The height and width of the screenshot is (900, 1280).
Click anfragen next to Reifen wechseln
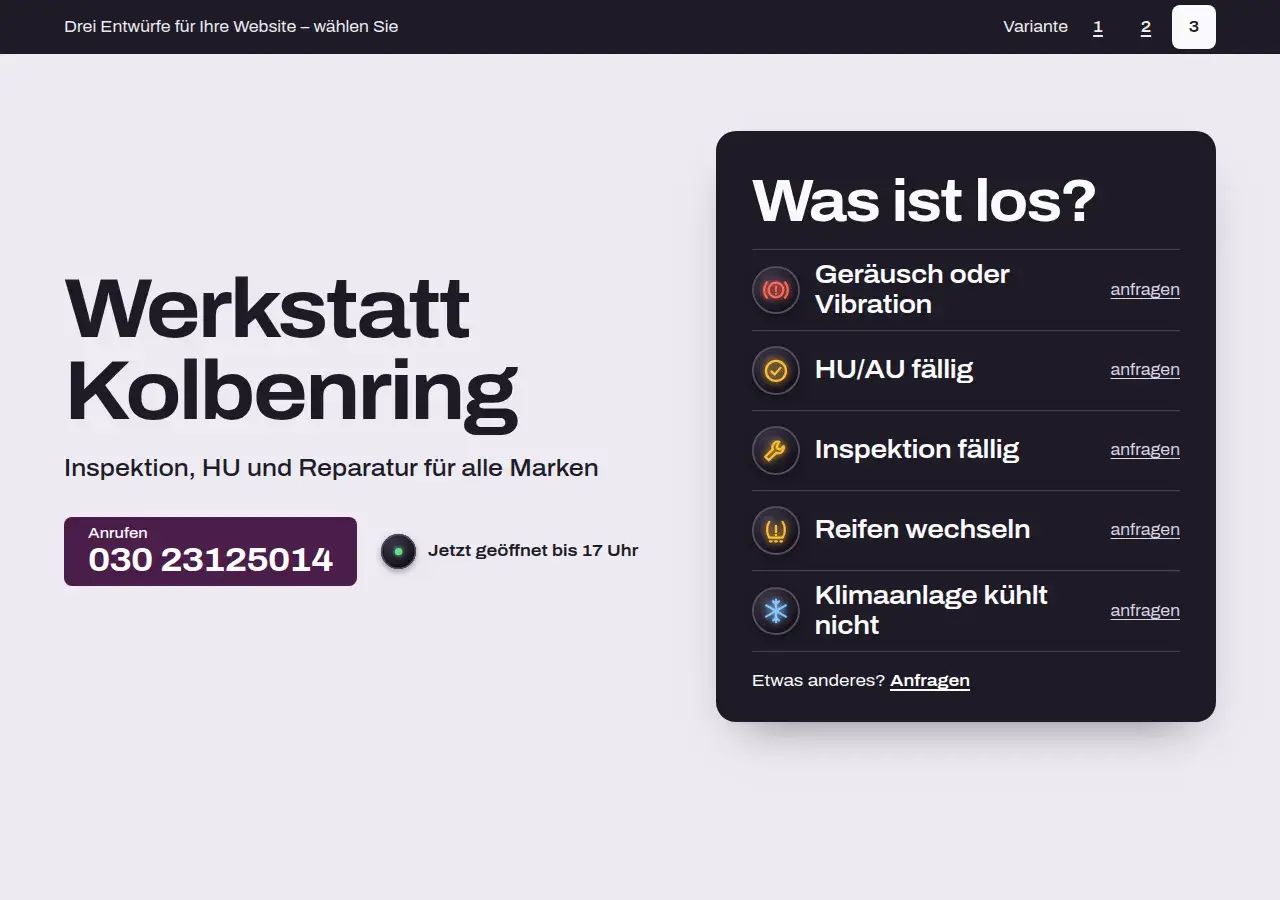point(1145,530)
